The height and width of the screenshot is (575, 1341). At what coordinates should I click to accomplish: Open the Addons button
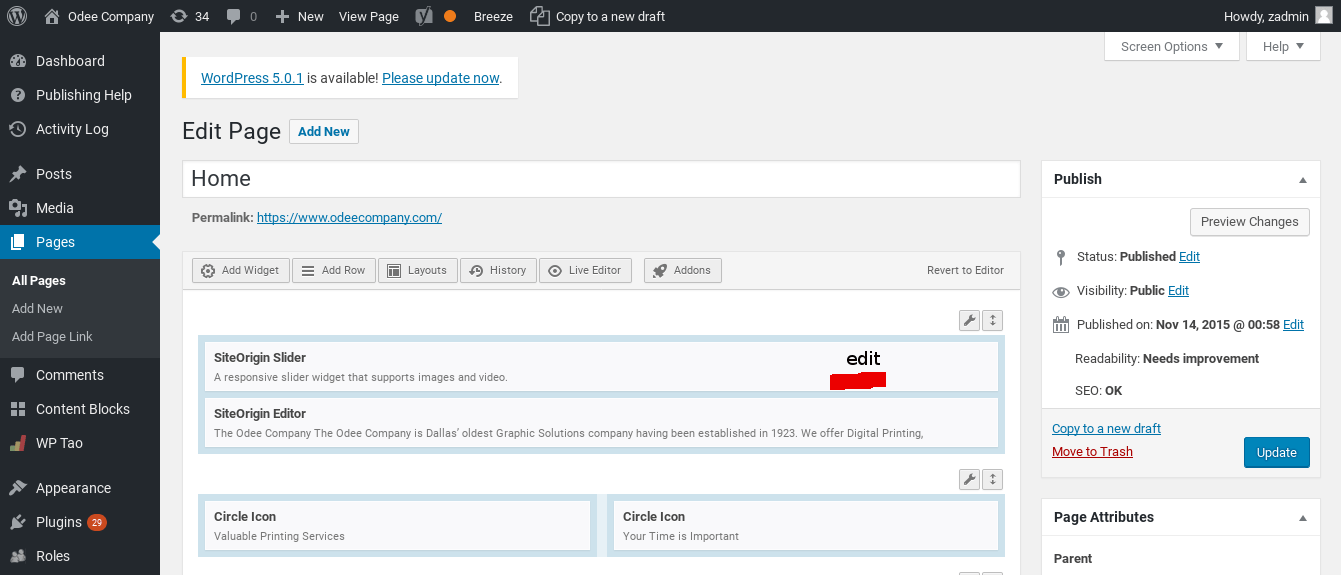(682, 270)
